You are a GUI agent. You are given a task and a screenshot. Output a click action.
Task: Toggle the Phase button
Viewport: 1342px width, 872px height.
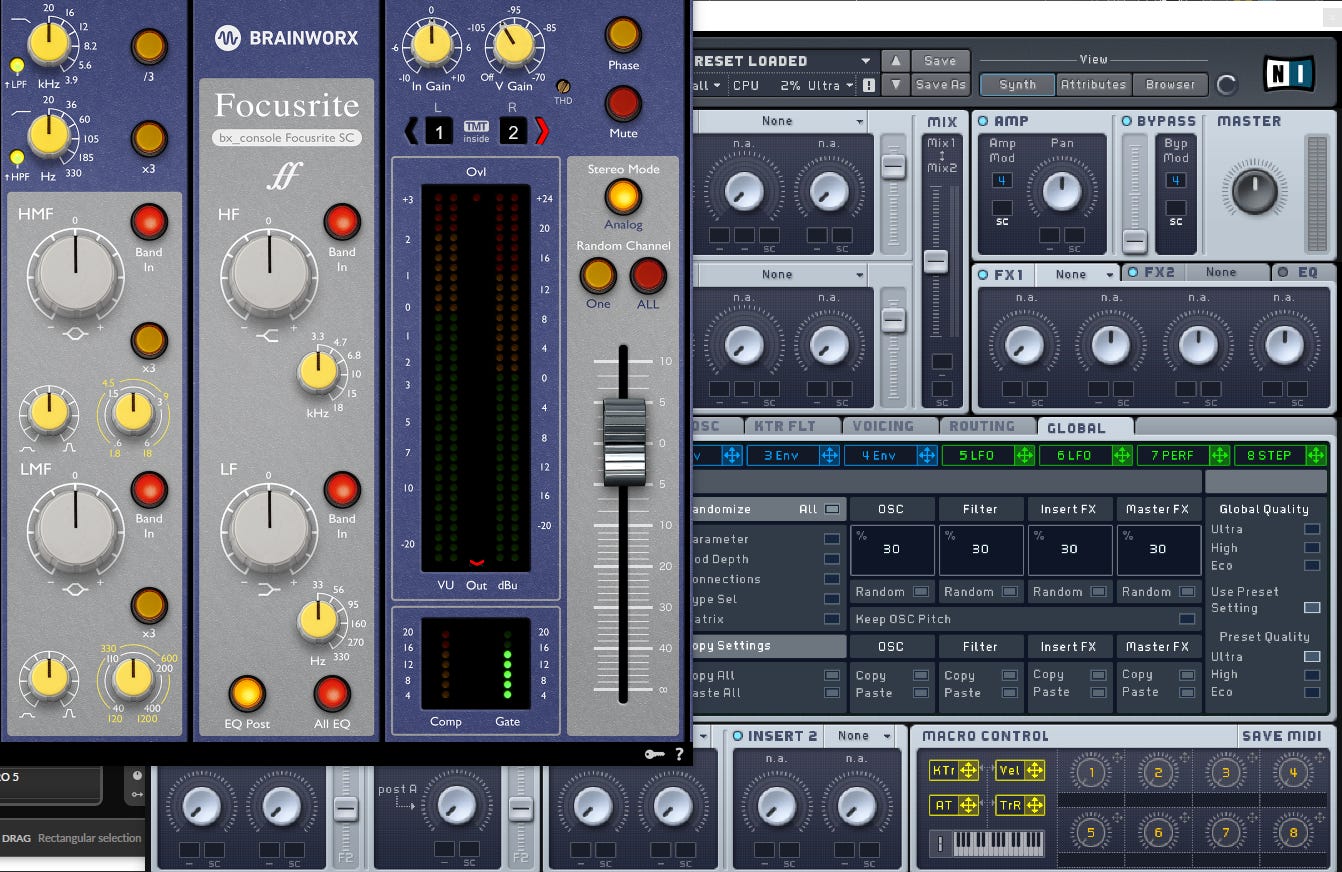(623, 35)
